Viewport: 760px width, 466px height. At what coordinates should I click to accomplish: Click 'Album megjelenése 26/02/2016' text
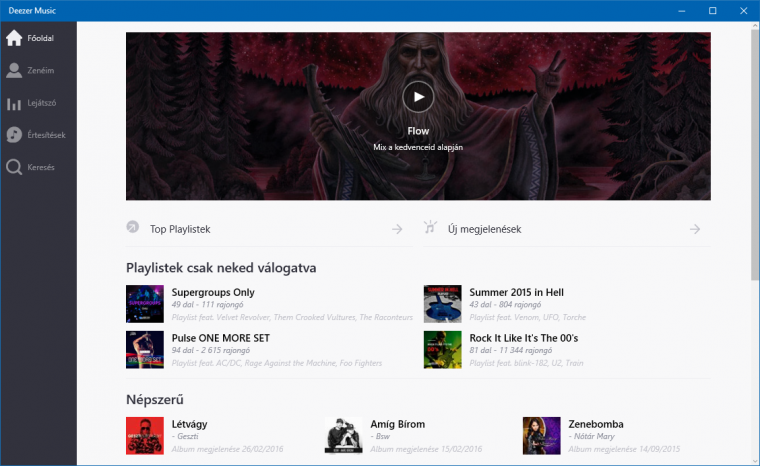[227, 449]
